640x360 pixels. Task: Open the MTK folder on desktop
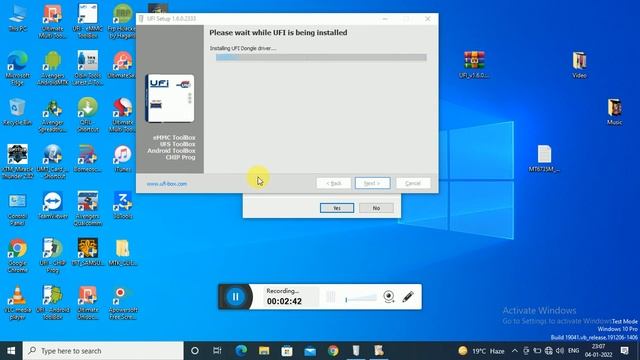click(122, 252)
